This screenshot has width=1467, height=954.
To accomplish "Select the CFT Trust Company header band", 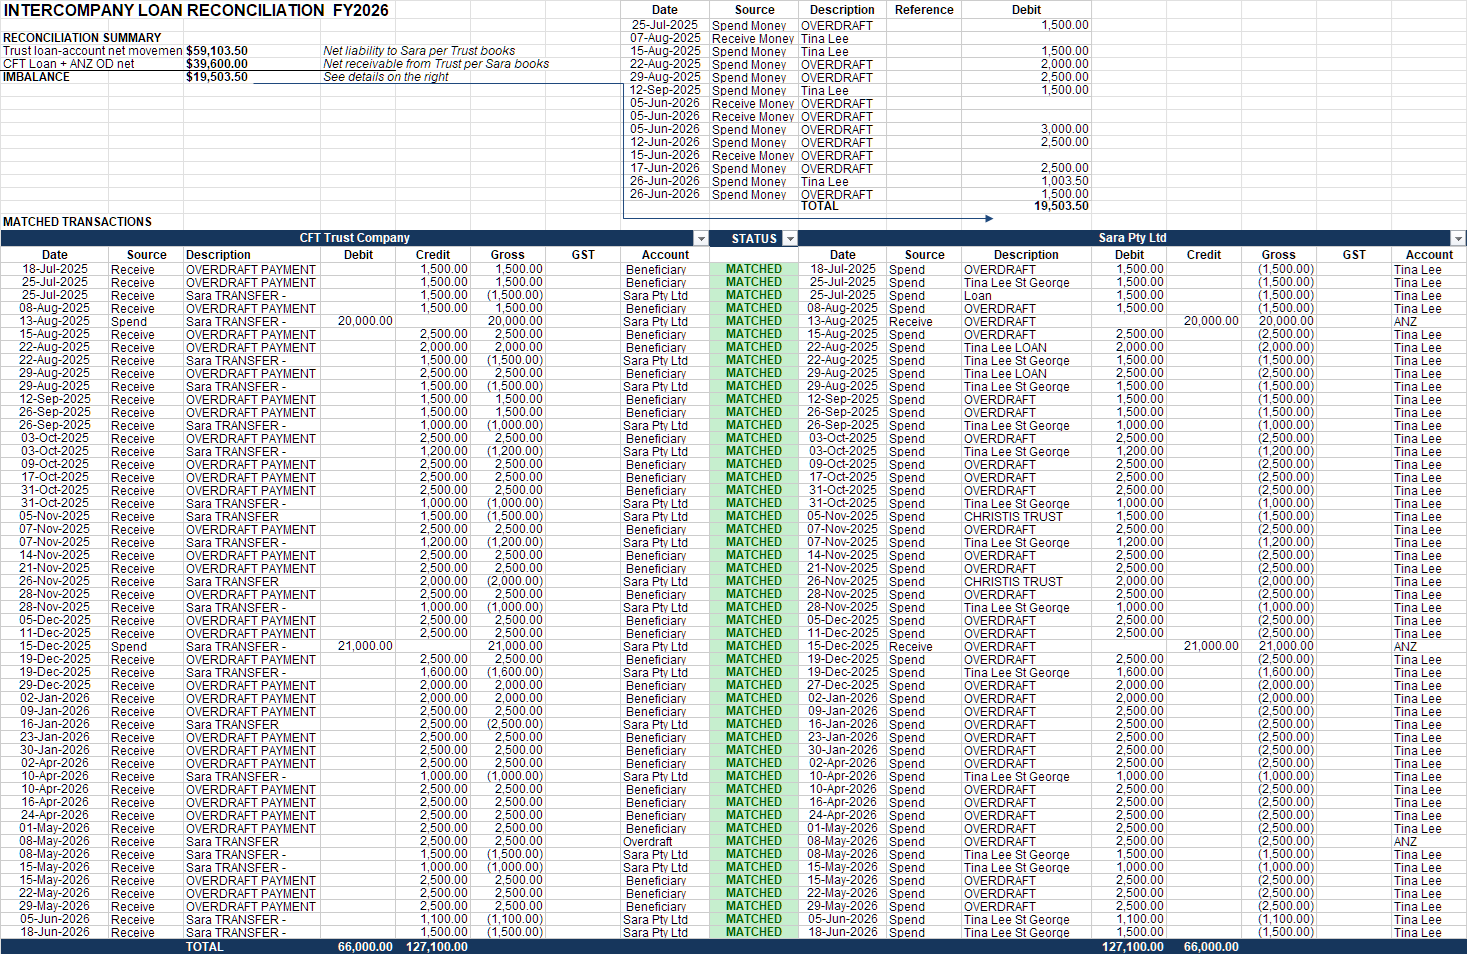I will 354,238.
